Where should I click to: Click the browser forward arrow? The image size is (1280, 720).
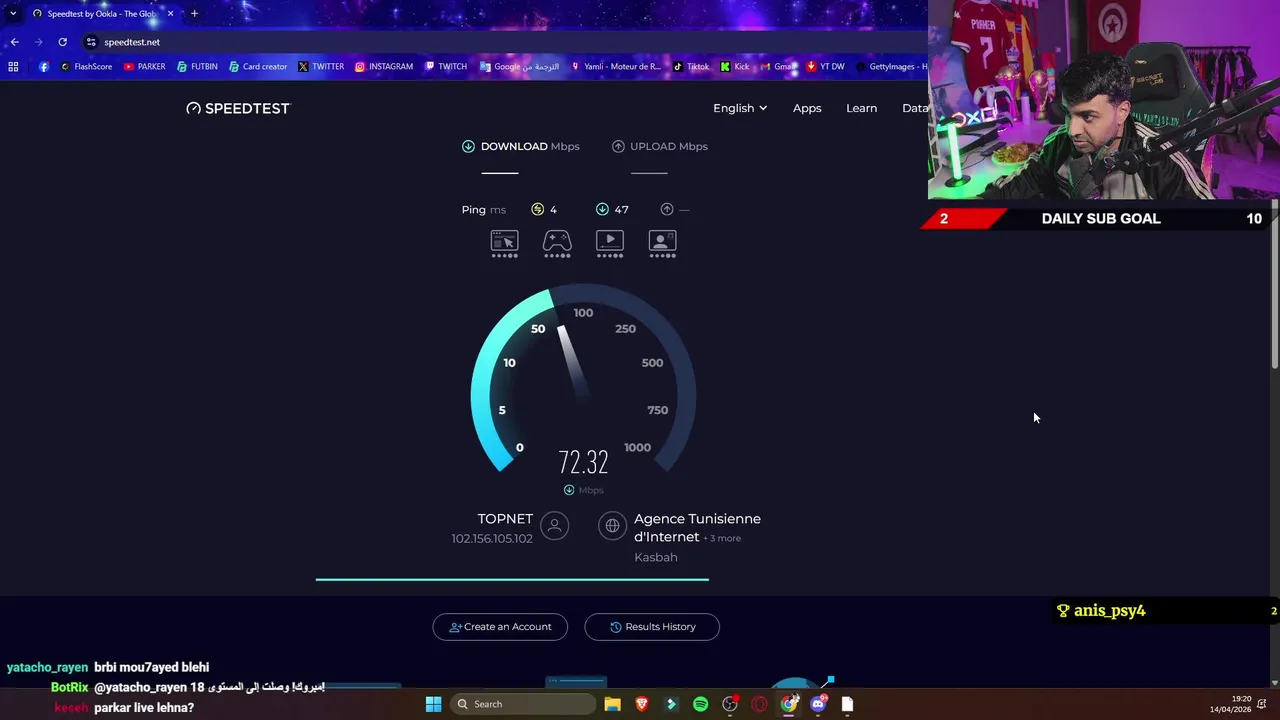tap(39, 42)
